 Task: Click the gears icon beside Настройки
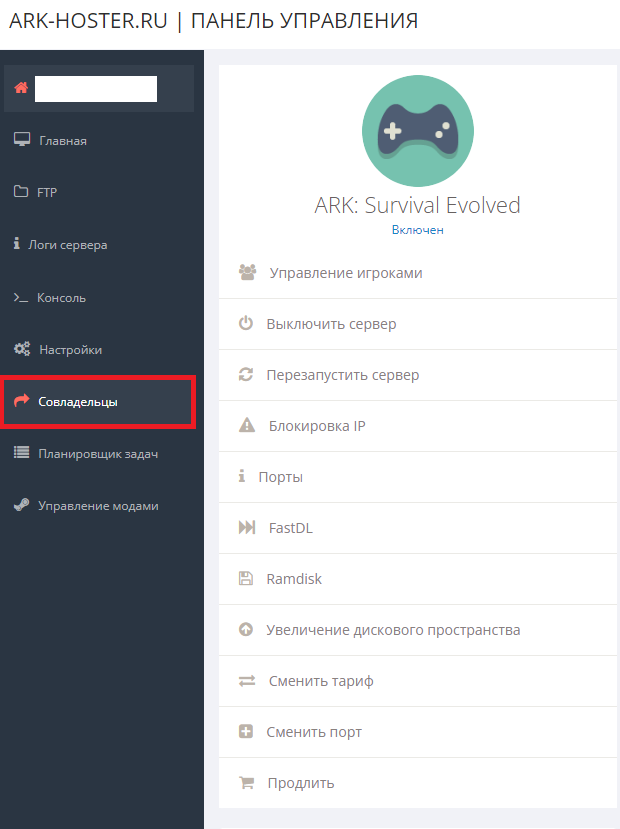(22, 349)
